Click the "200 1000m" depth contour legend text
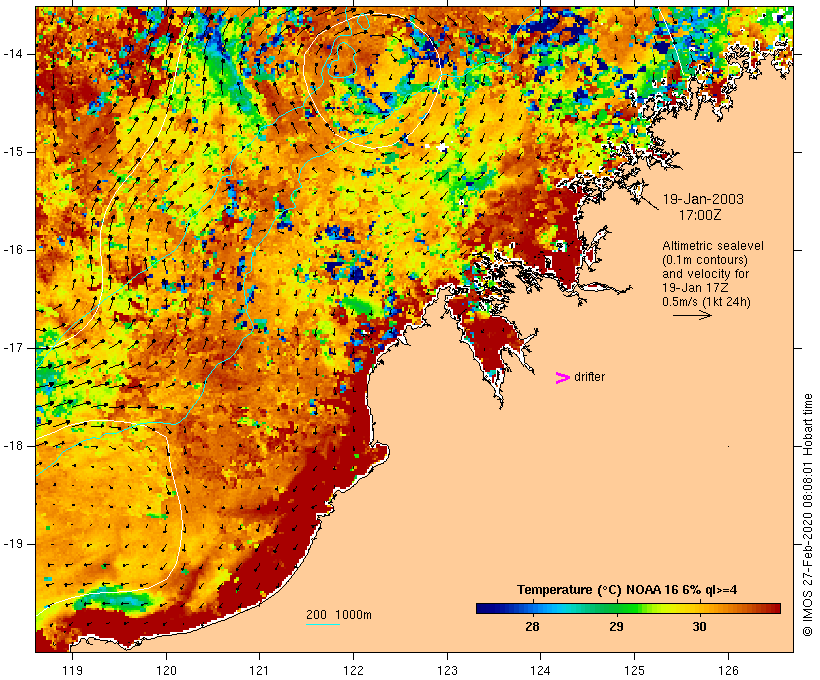Viewport: 820px width, 680px height. pyautogui.click(x=338, y=614)
